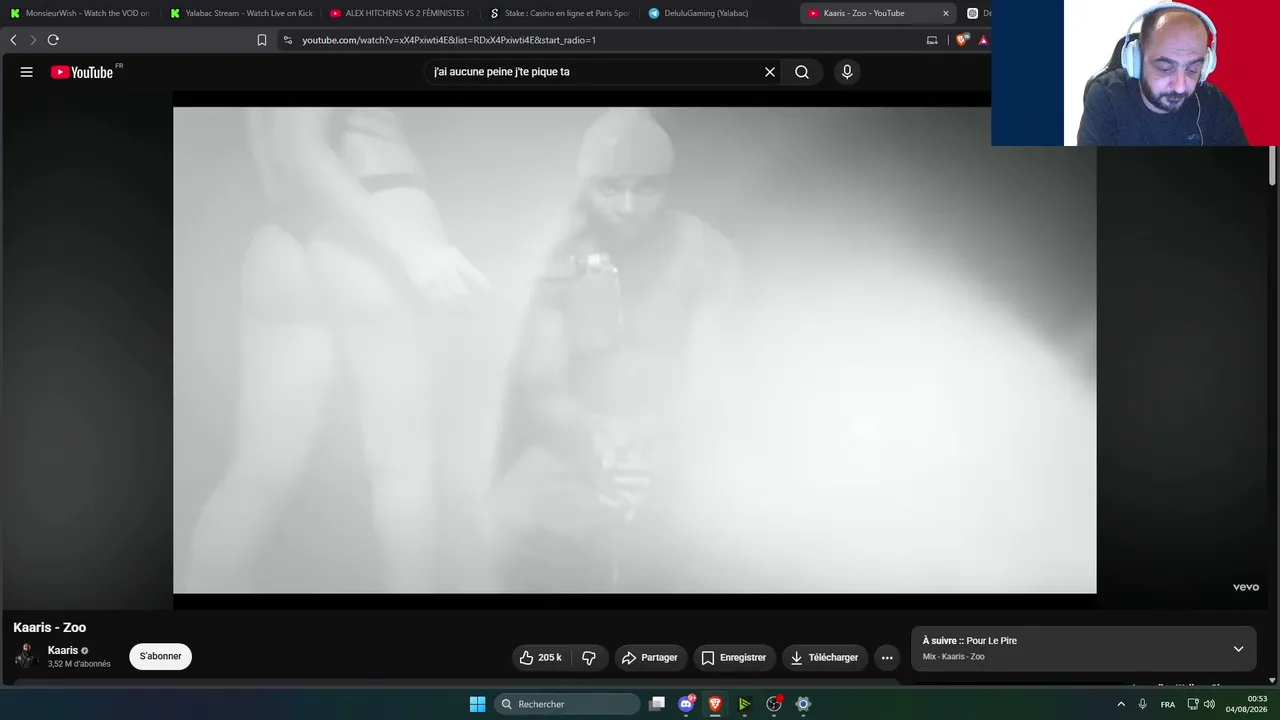Click the tray microphone icon
Viewport: 1280px width, 720px height.
(1143, 704)
